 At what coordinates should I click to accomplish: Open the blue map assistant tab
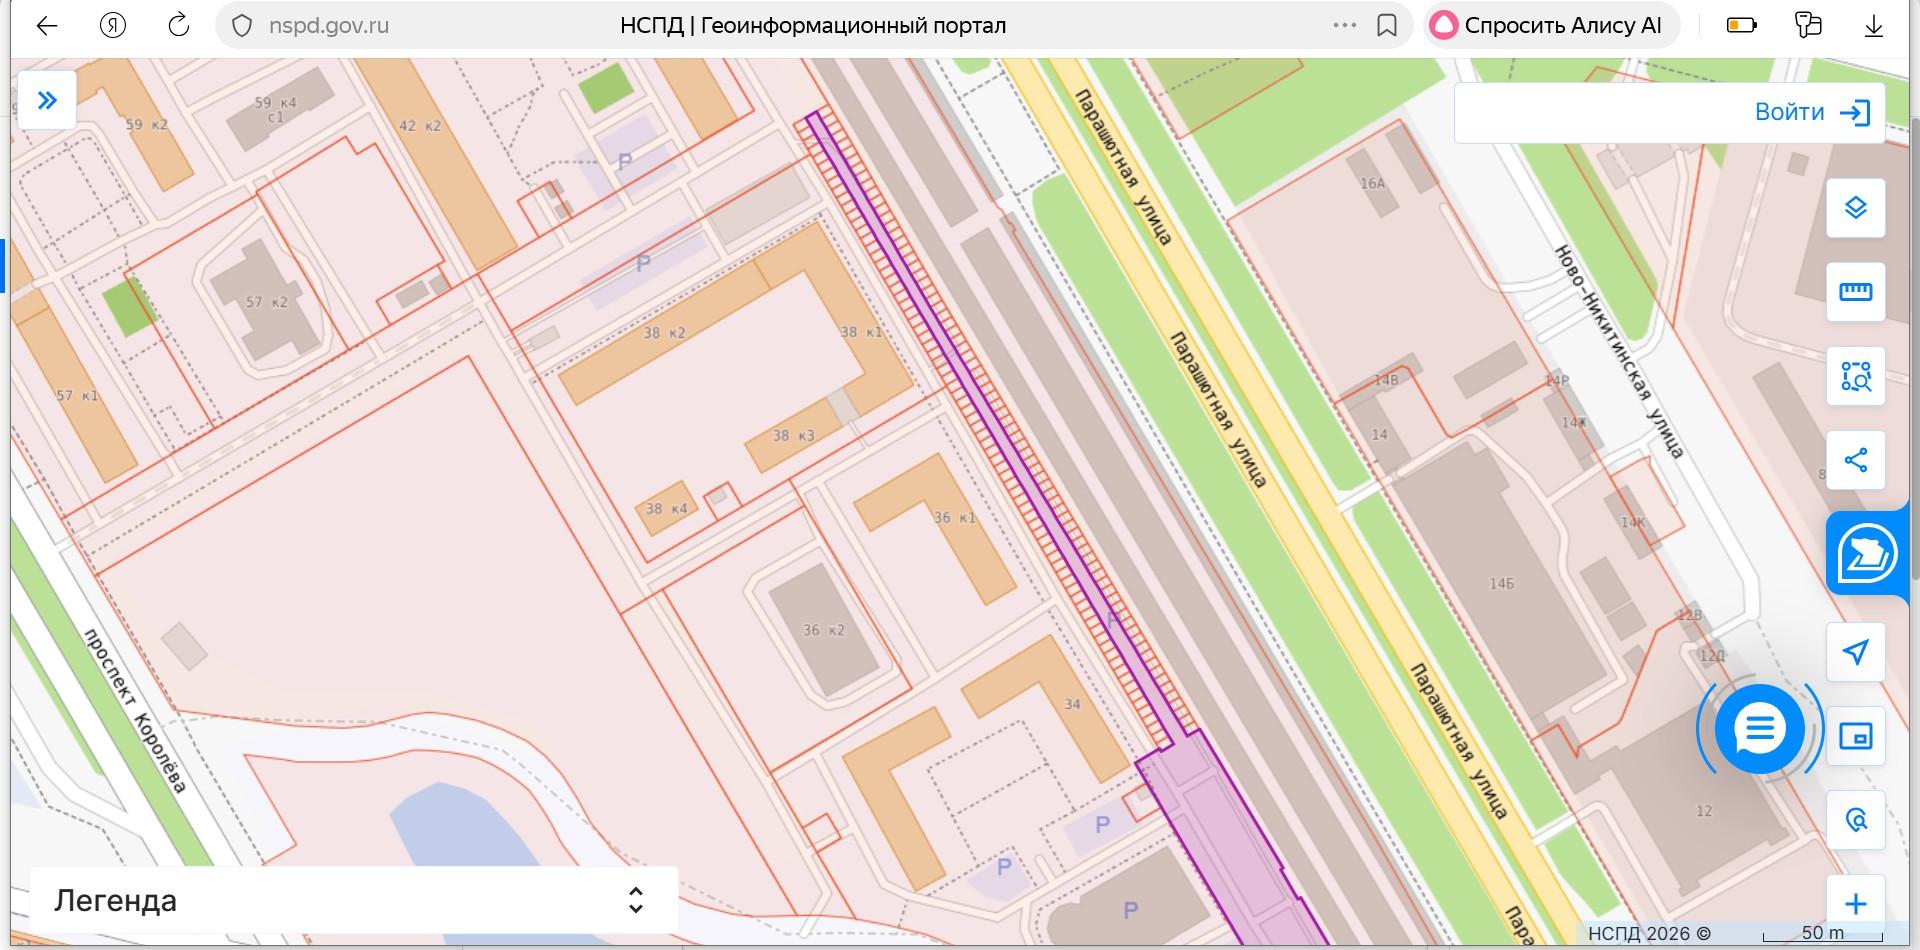tap(1866, 553)
